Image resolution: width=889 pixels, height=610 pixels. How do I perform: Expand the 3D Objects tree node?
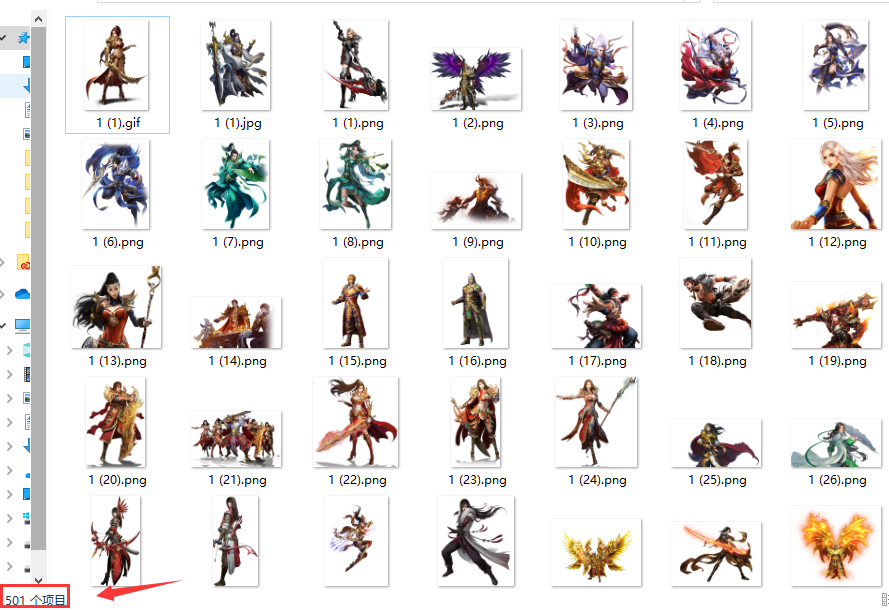[x=9, y=350]
